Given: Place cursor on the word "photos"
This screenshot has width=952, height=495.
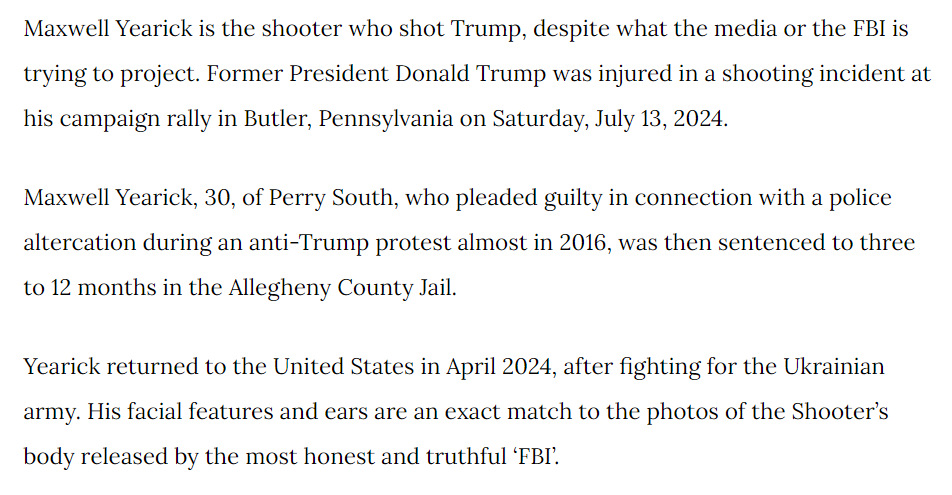Looking at the screenshot, I should click(679, 412).
